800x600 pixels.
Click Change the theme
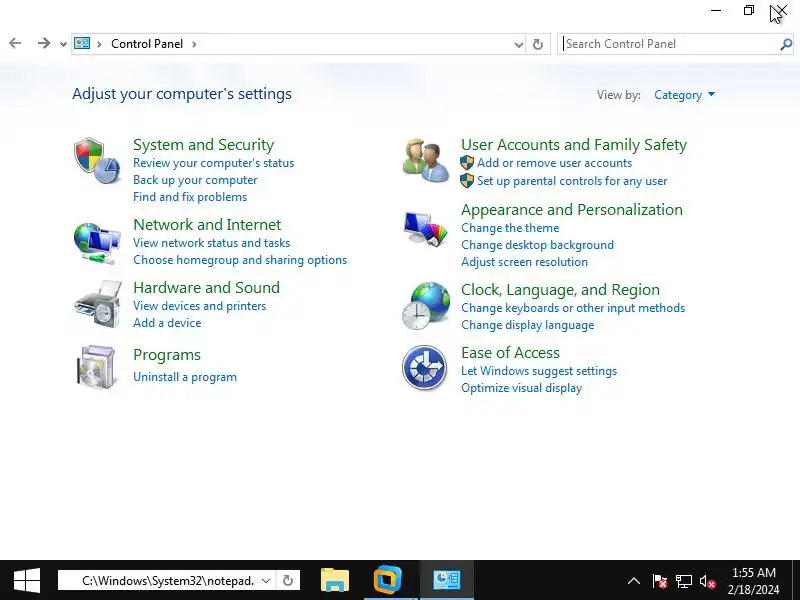510,228
